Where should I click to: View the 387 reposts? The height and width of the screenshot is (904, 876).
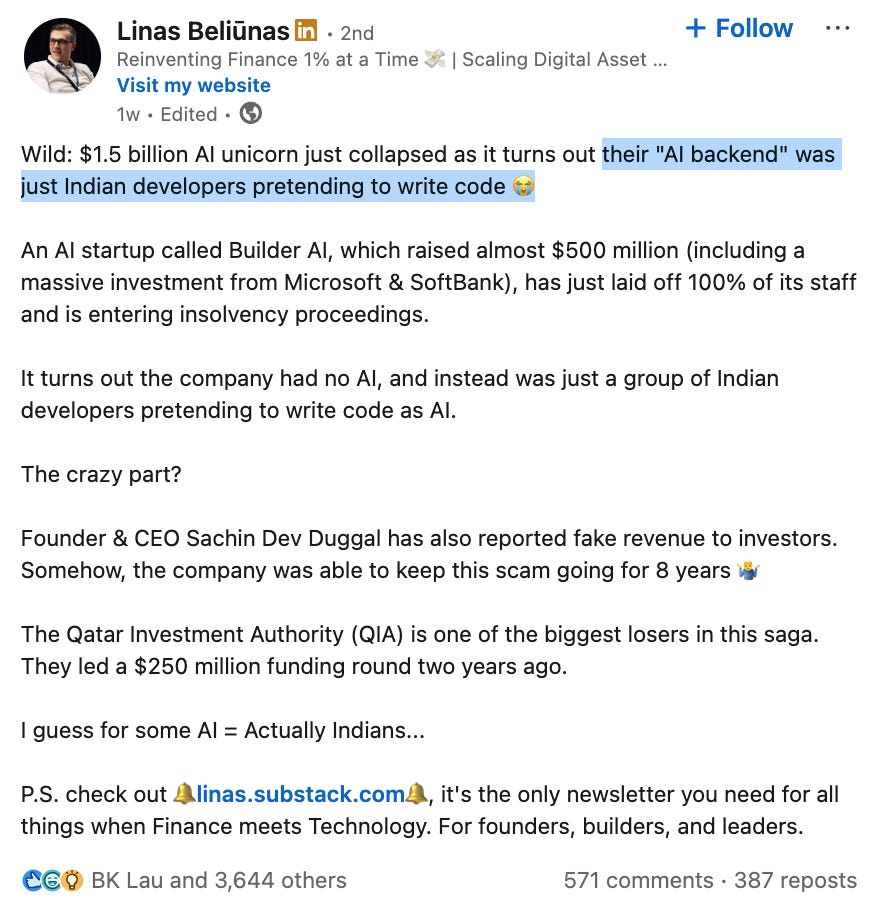tap(795, 880)
